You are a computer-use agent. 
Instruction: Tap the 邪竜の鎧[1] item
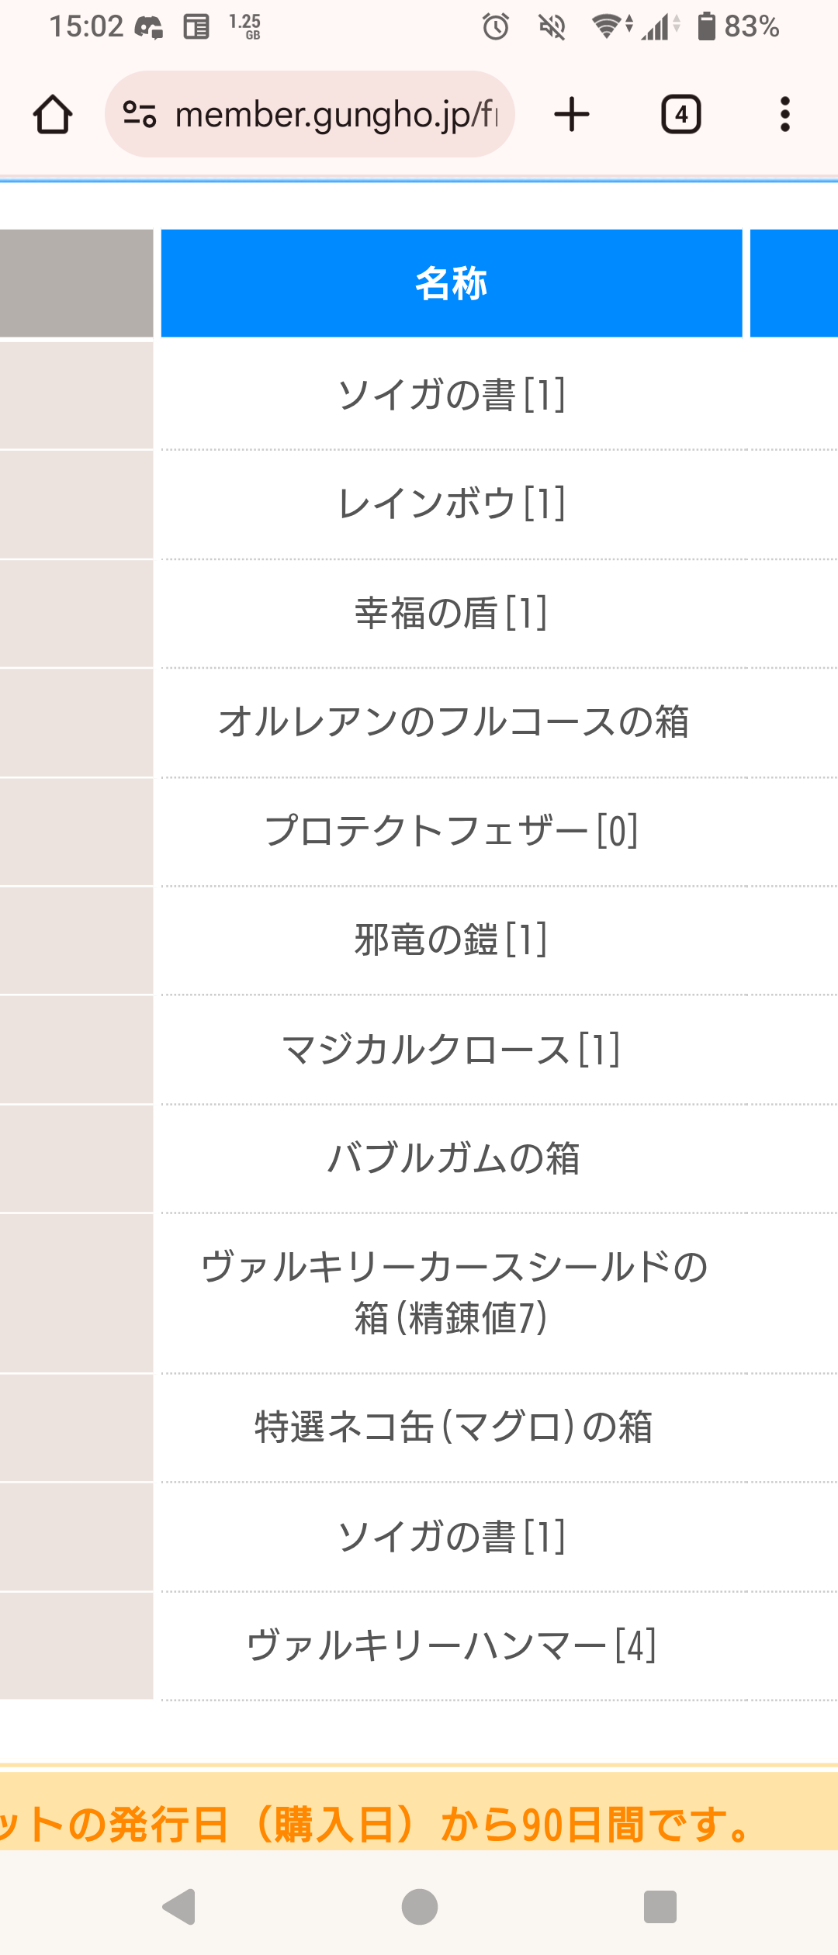click(x=451, y=940)
